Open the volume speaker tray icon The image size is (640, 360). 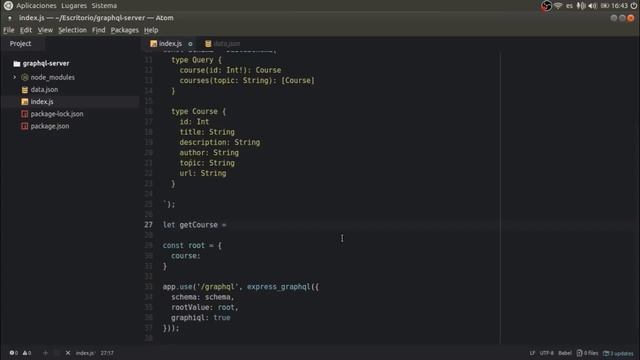(593, 6)
